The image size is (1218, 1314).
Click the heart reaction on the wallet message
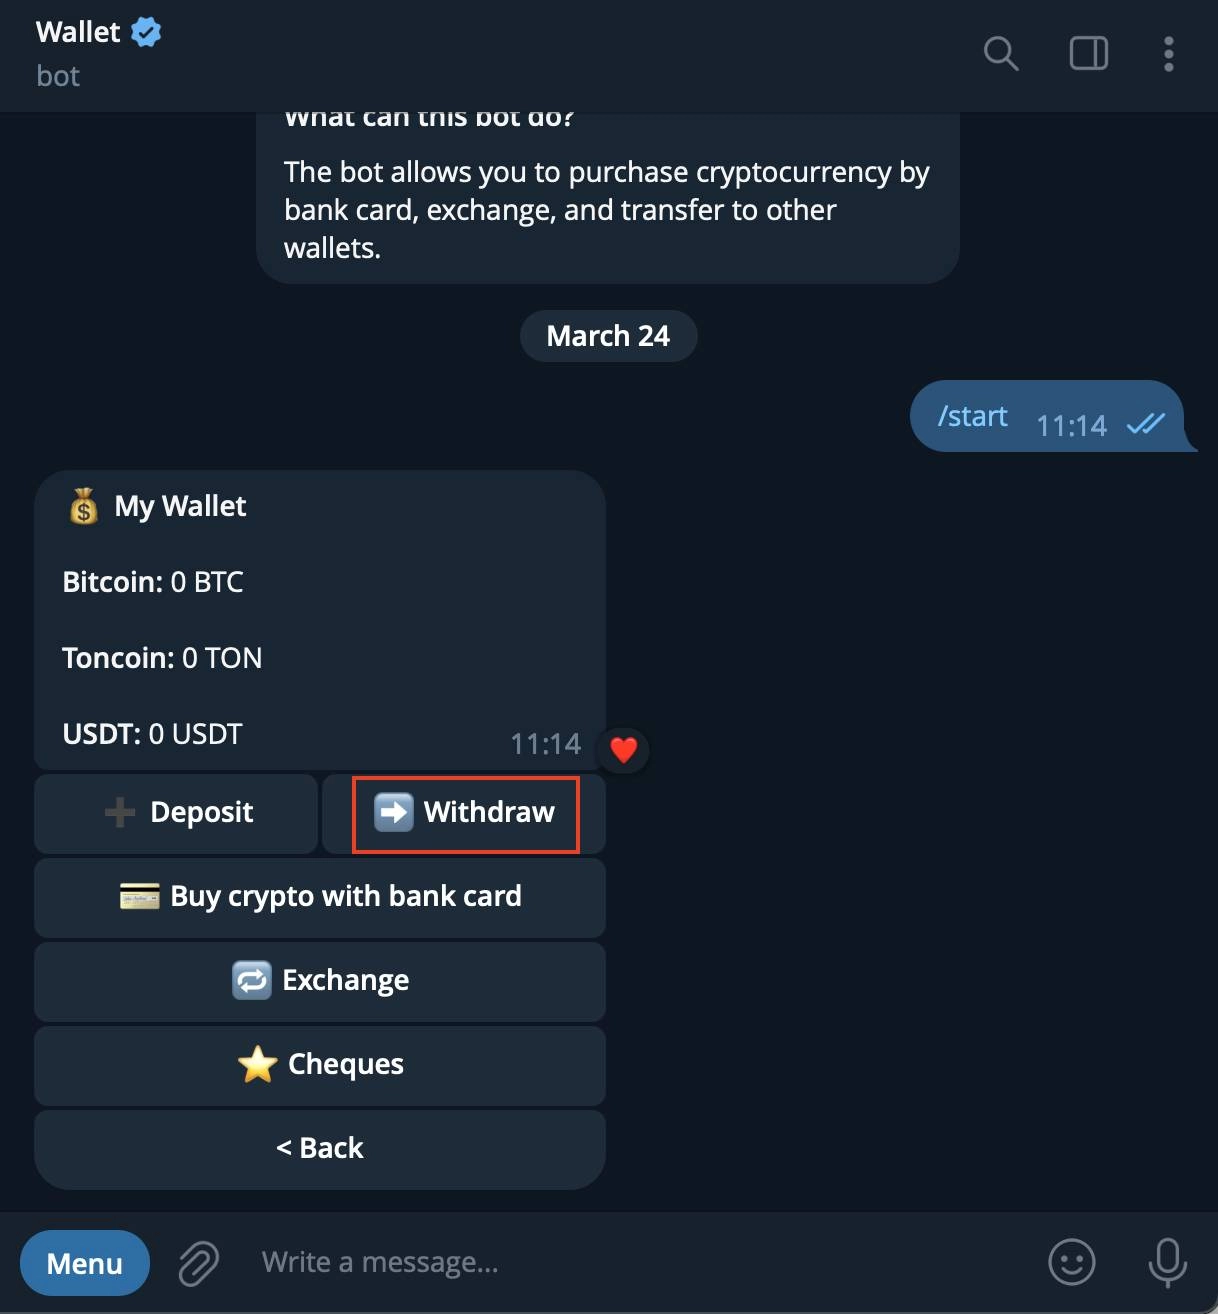[623, 749]
